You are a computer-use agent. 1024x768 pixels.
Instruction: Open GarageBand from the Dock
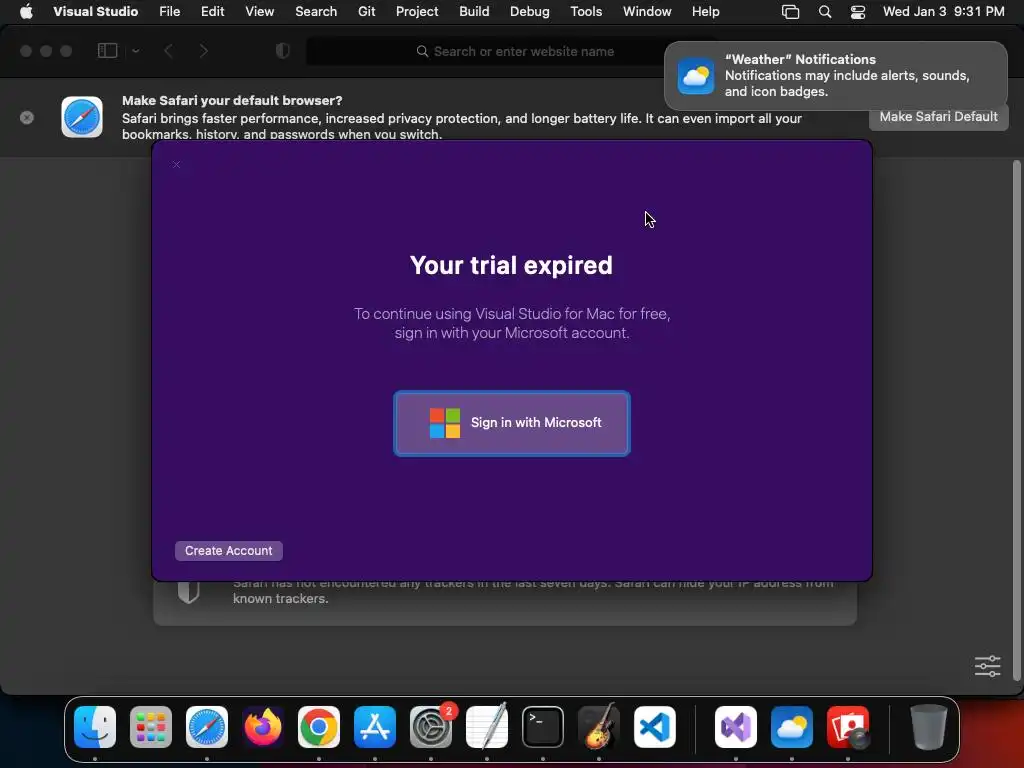599,727
